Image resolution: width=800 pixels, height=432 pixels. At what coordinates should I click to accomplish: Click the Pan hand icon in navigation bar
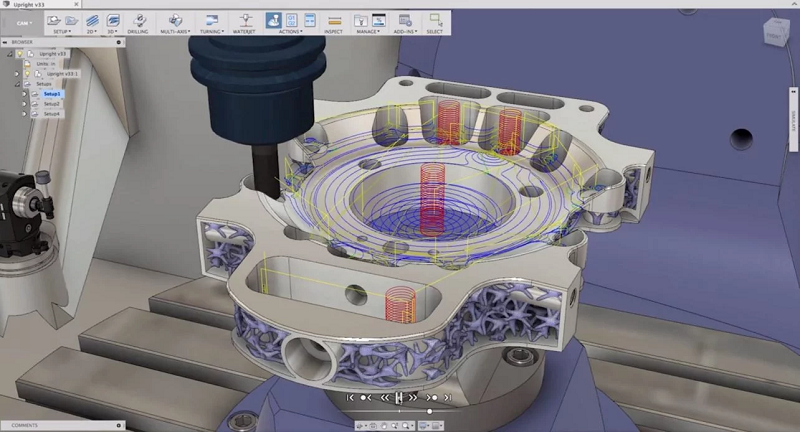tap(386, 425)
